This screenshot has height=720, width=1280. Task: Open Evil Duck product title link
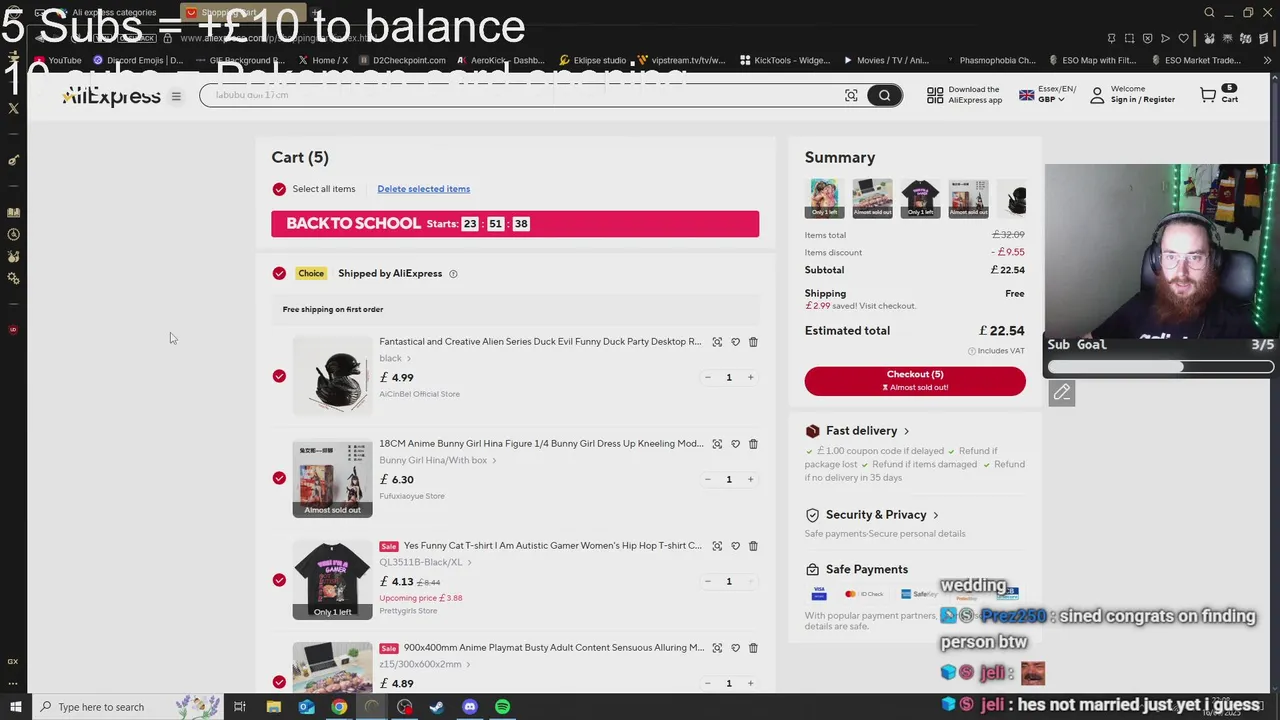(540, 342)
